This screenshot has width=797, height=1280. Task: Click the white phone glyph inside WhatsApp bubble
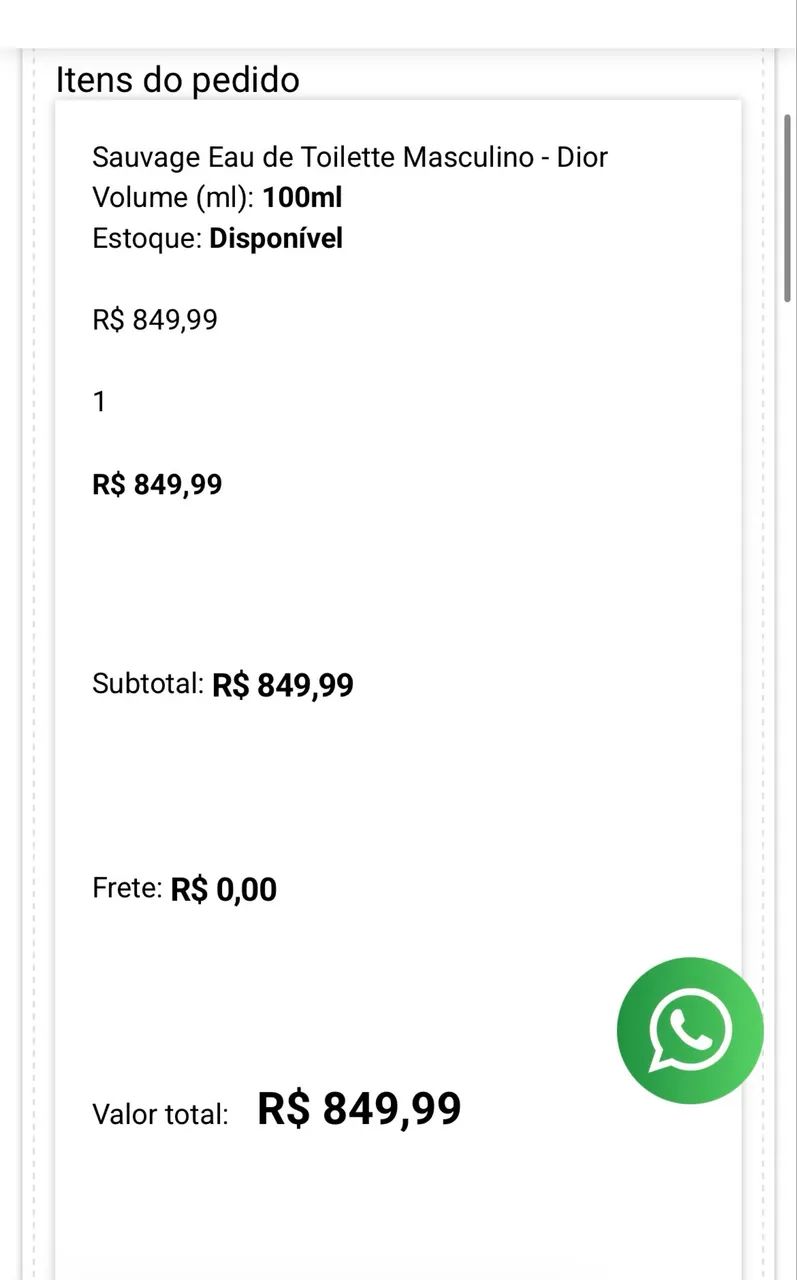coord(690,1030)
